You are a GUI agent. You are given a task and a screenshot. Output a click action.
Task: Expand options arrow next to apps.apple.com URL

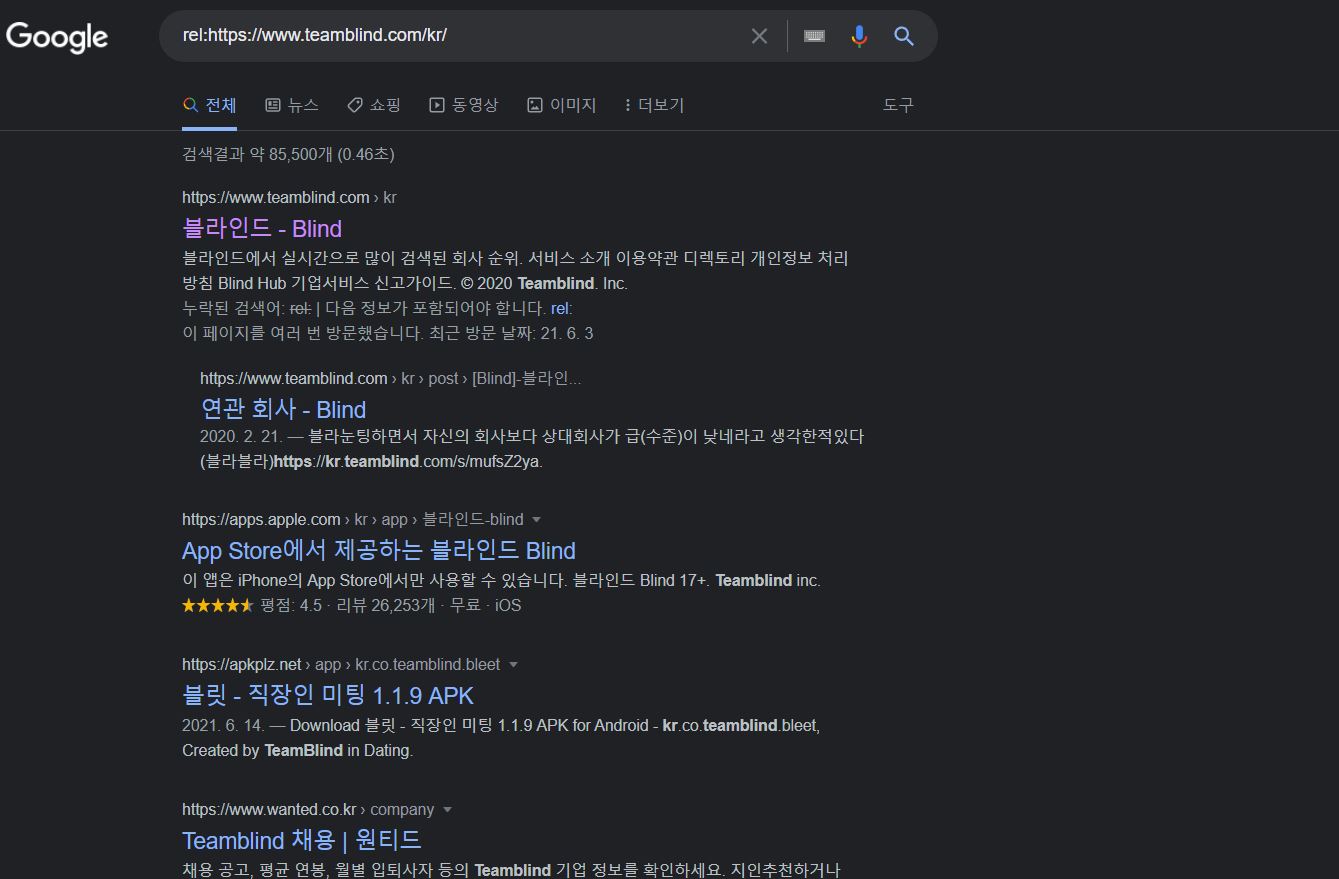tap(536, 519)
